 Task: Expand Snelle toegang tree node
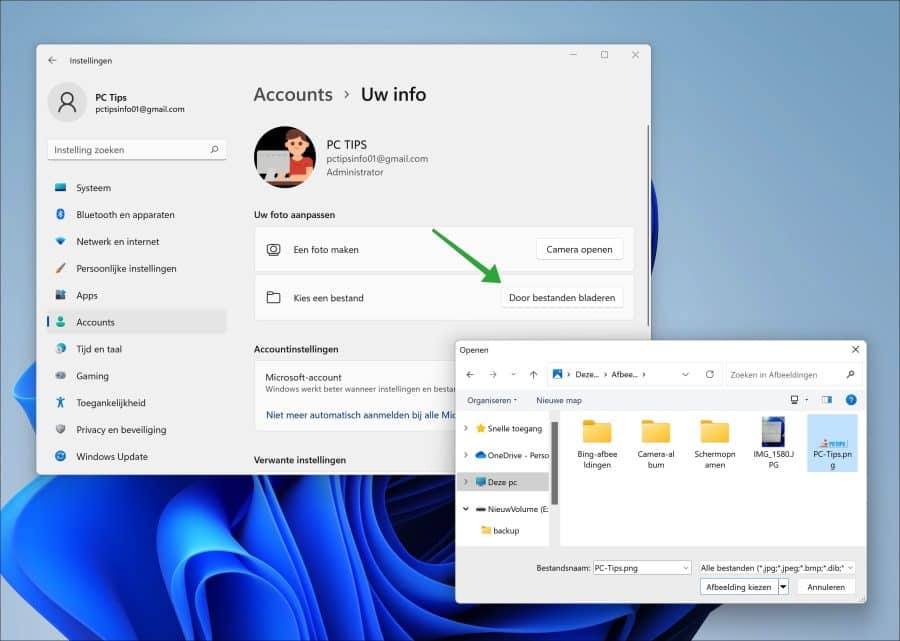coord(466,429)
